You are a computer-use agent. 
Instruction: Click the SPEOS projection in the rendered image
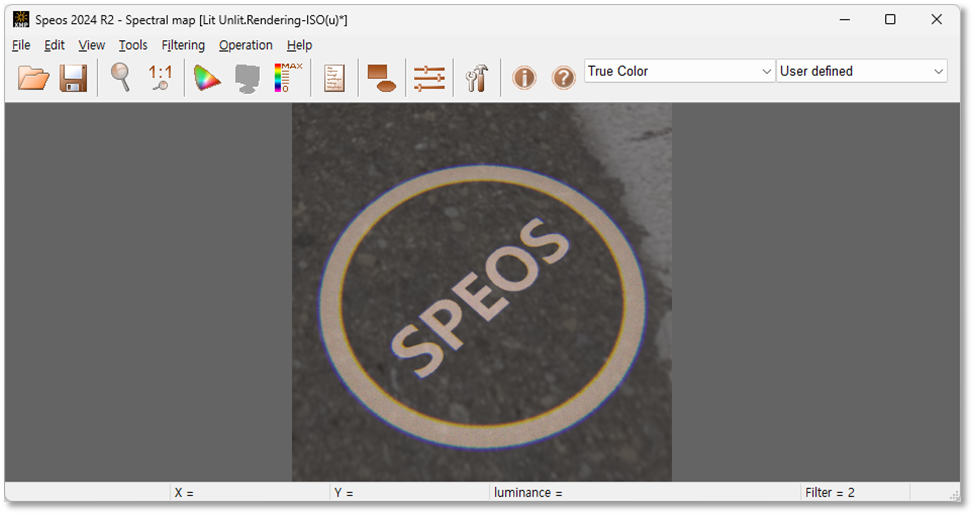click(481, 298)
